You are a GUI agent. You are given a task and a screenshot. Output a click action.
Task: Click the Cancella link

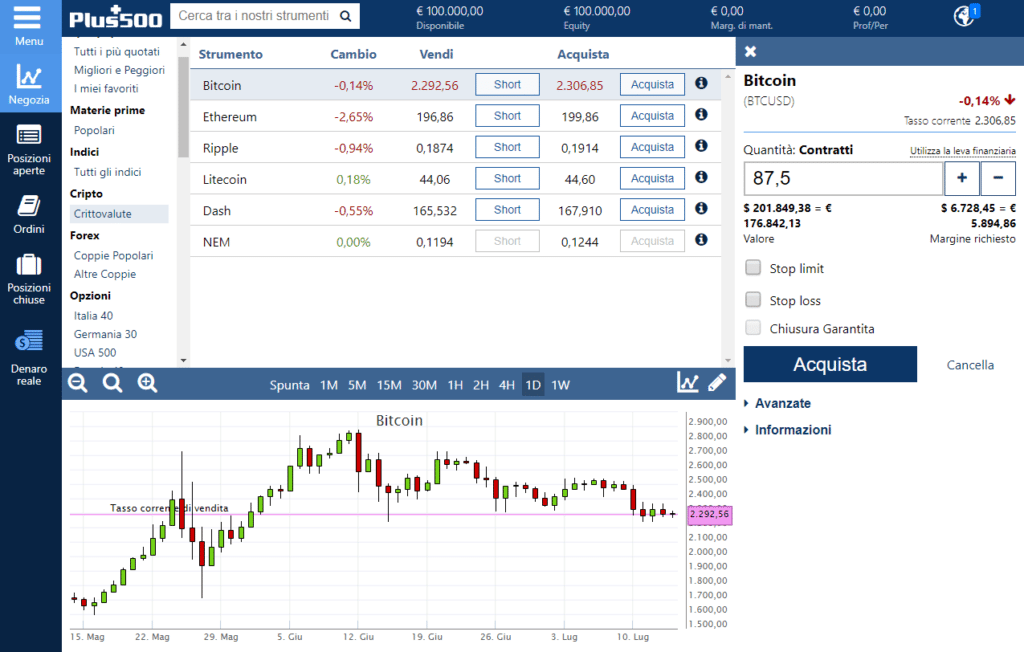970,365
